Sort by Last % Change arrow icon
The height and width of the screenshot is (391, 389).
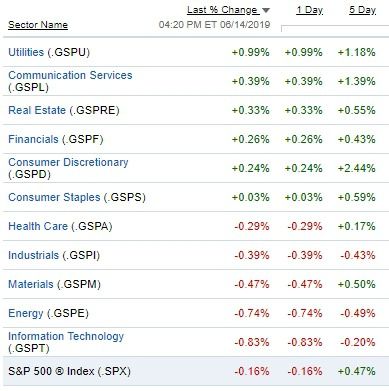[x=266, y=10]
